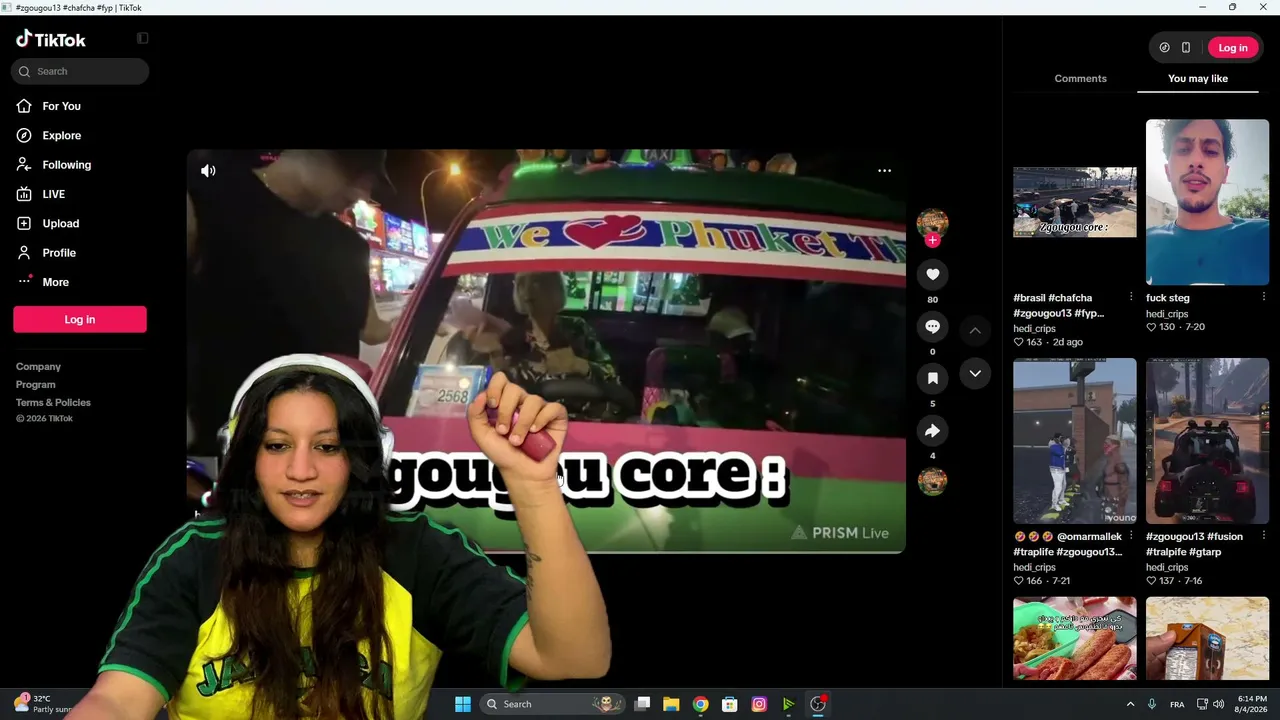Focus the TikTok Search field

pyautogui.click(x=80, y=71)
